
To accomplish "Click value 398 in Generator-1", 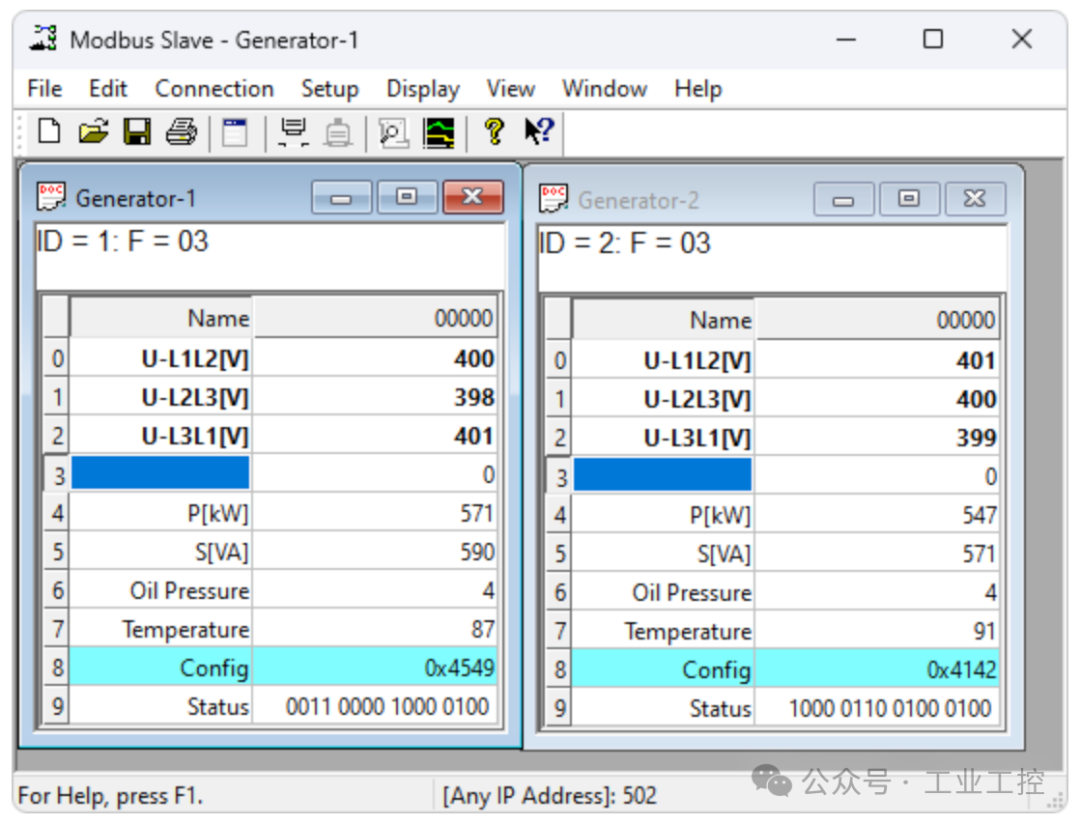I will 474,397.
